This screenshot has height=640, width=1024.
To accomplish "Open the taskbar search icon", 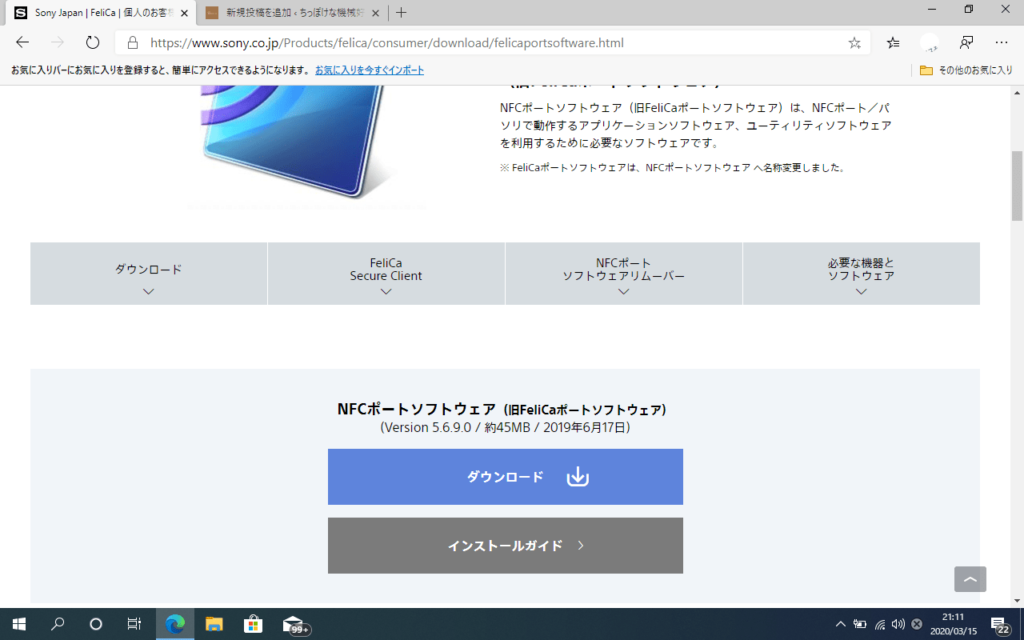I will (x=57, y=624).
